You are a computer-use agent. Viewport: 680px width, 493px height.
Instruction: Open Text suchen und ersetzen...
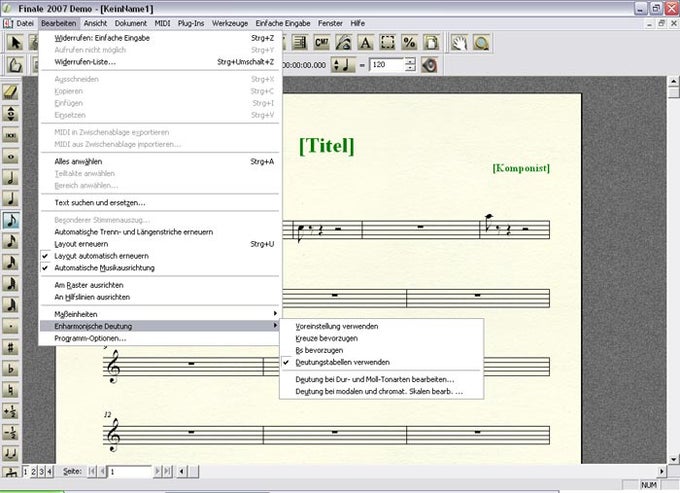(x=160, y=202)
